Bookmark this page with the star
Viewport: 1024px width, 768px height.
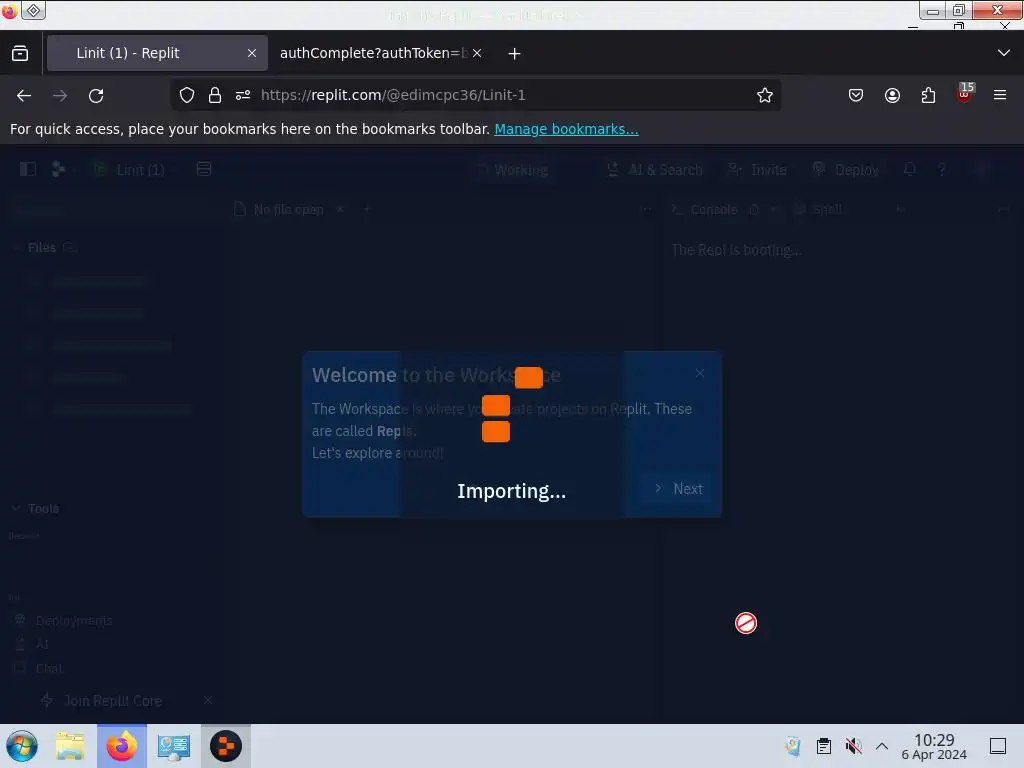tap(765, 95)
